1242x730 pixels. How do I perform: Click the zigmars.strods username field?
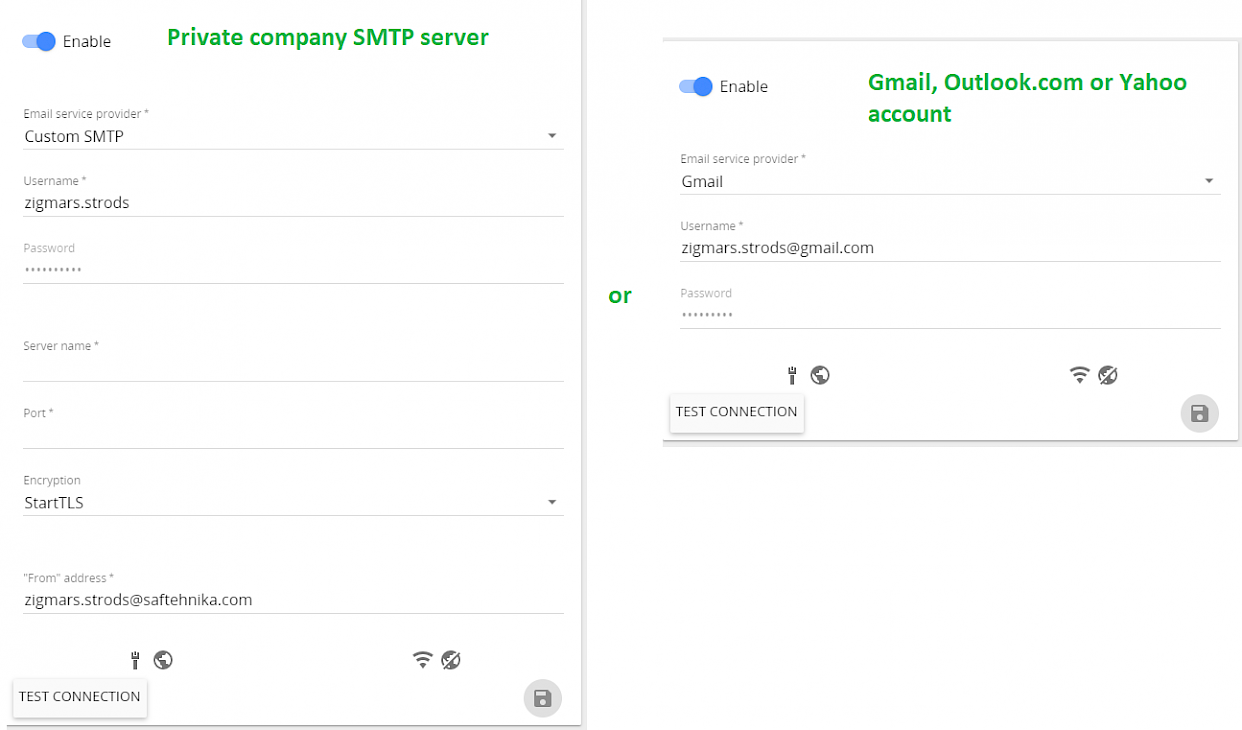(293, 203)
